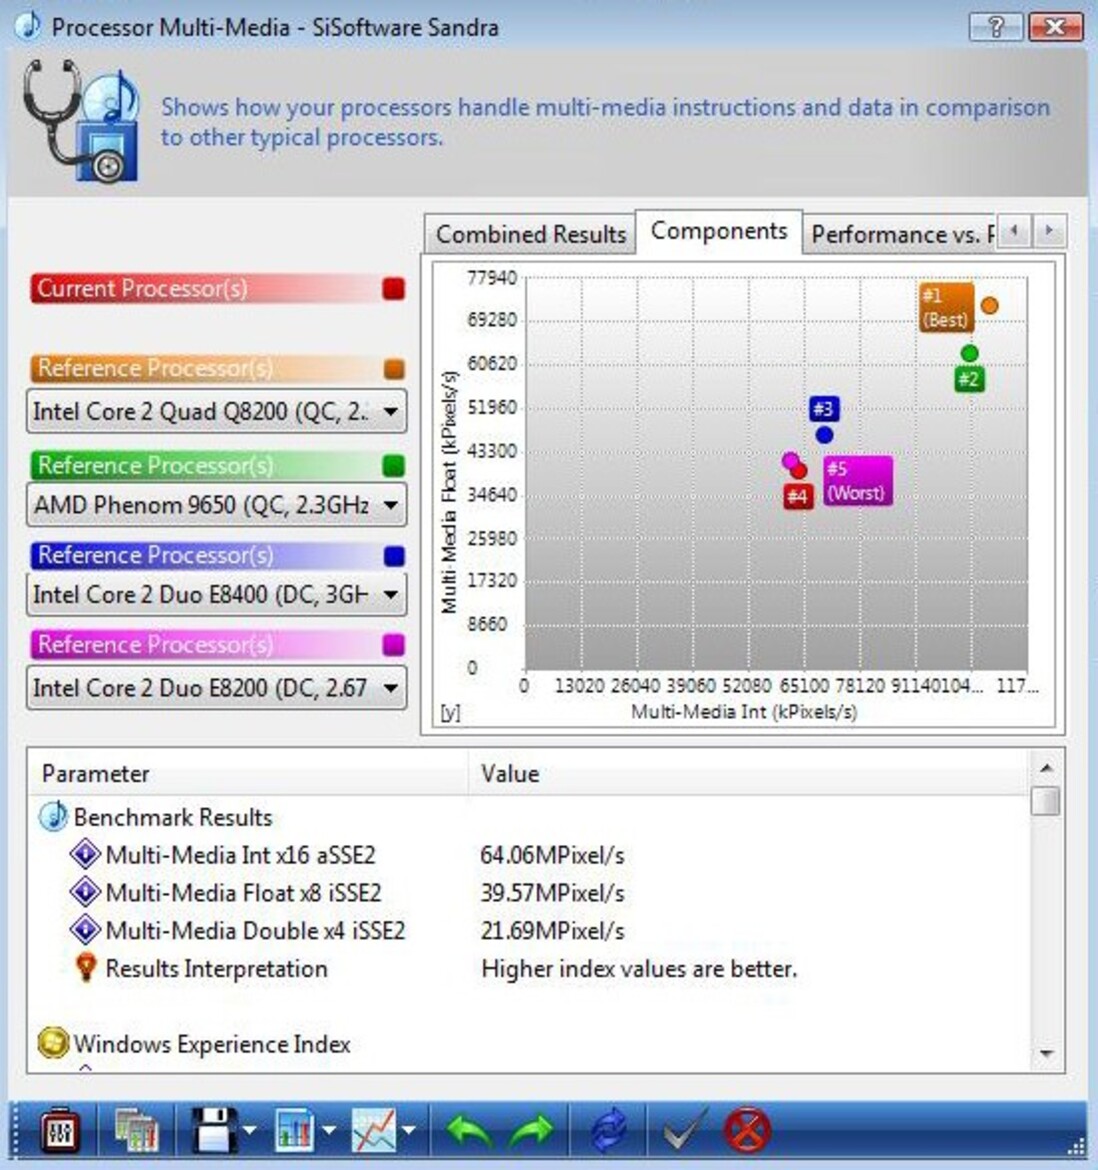
Task: Click the Windows Experience Index yellow icon
Action: pyautogui.click(x=53, y=1043)
